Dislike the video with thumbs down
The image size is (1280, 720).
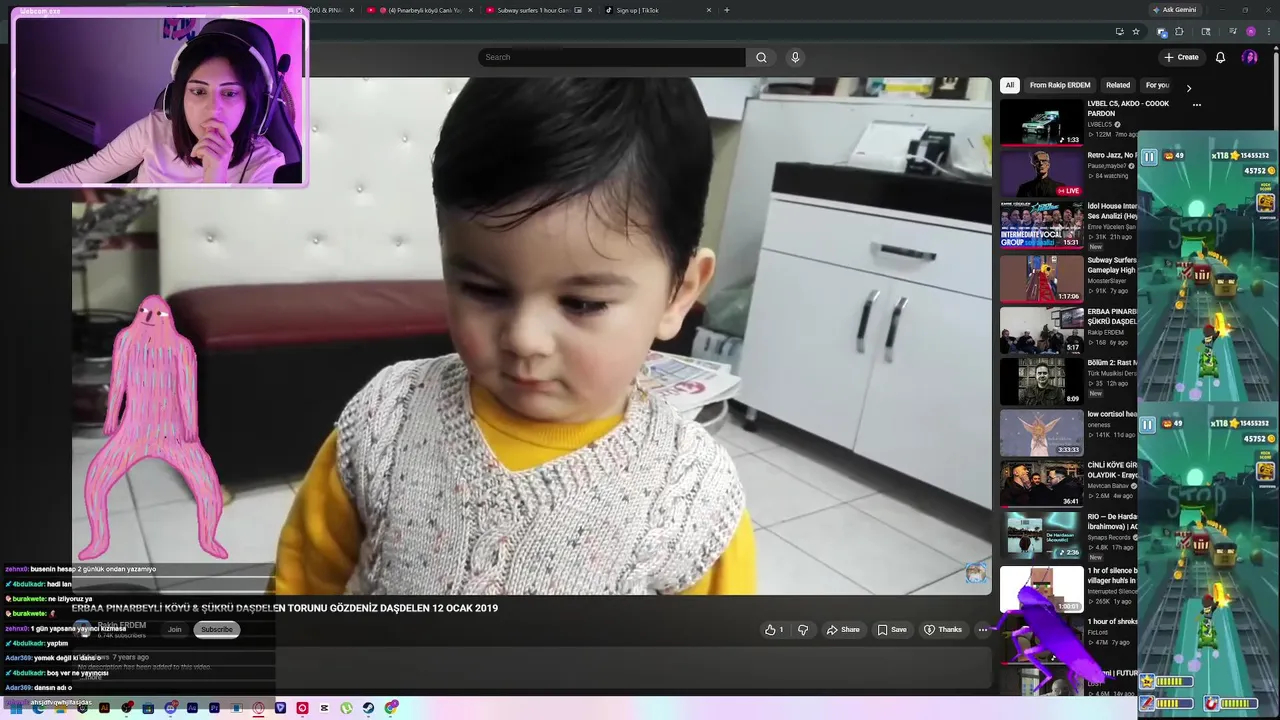point(803,630)
